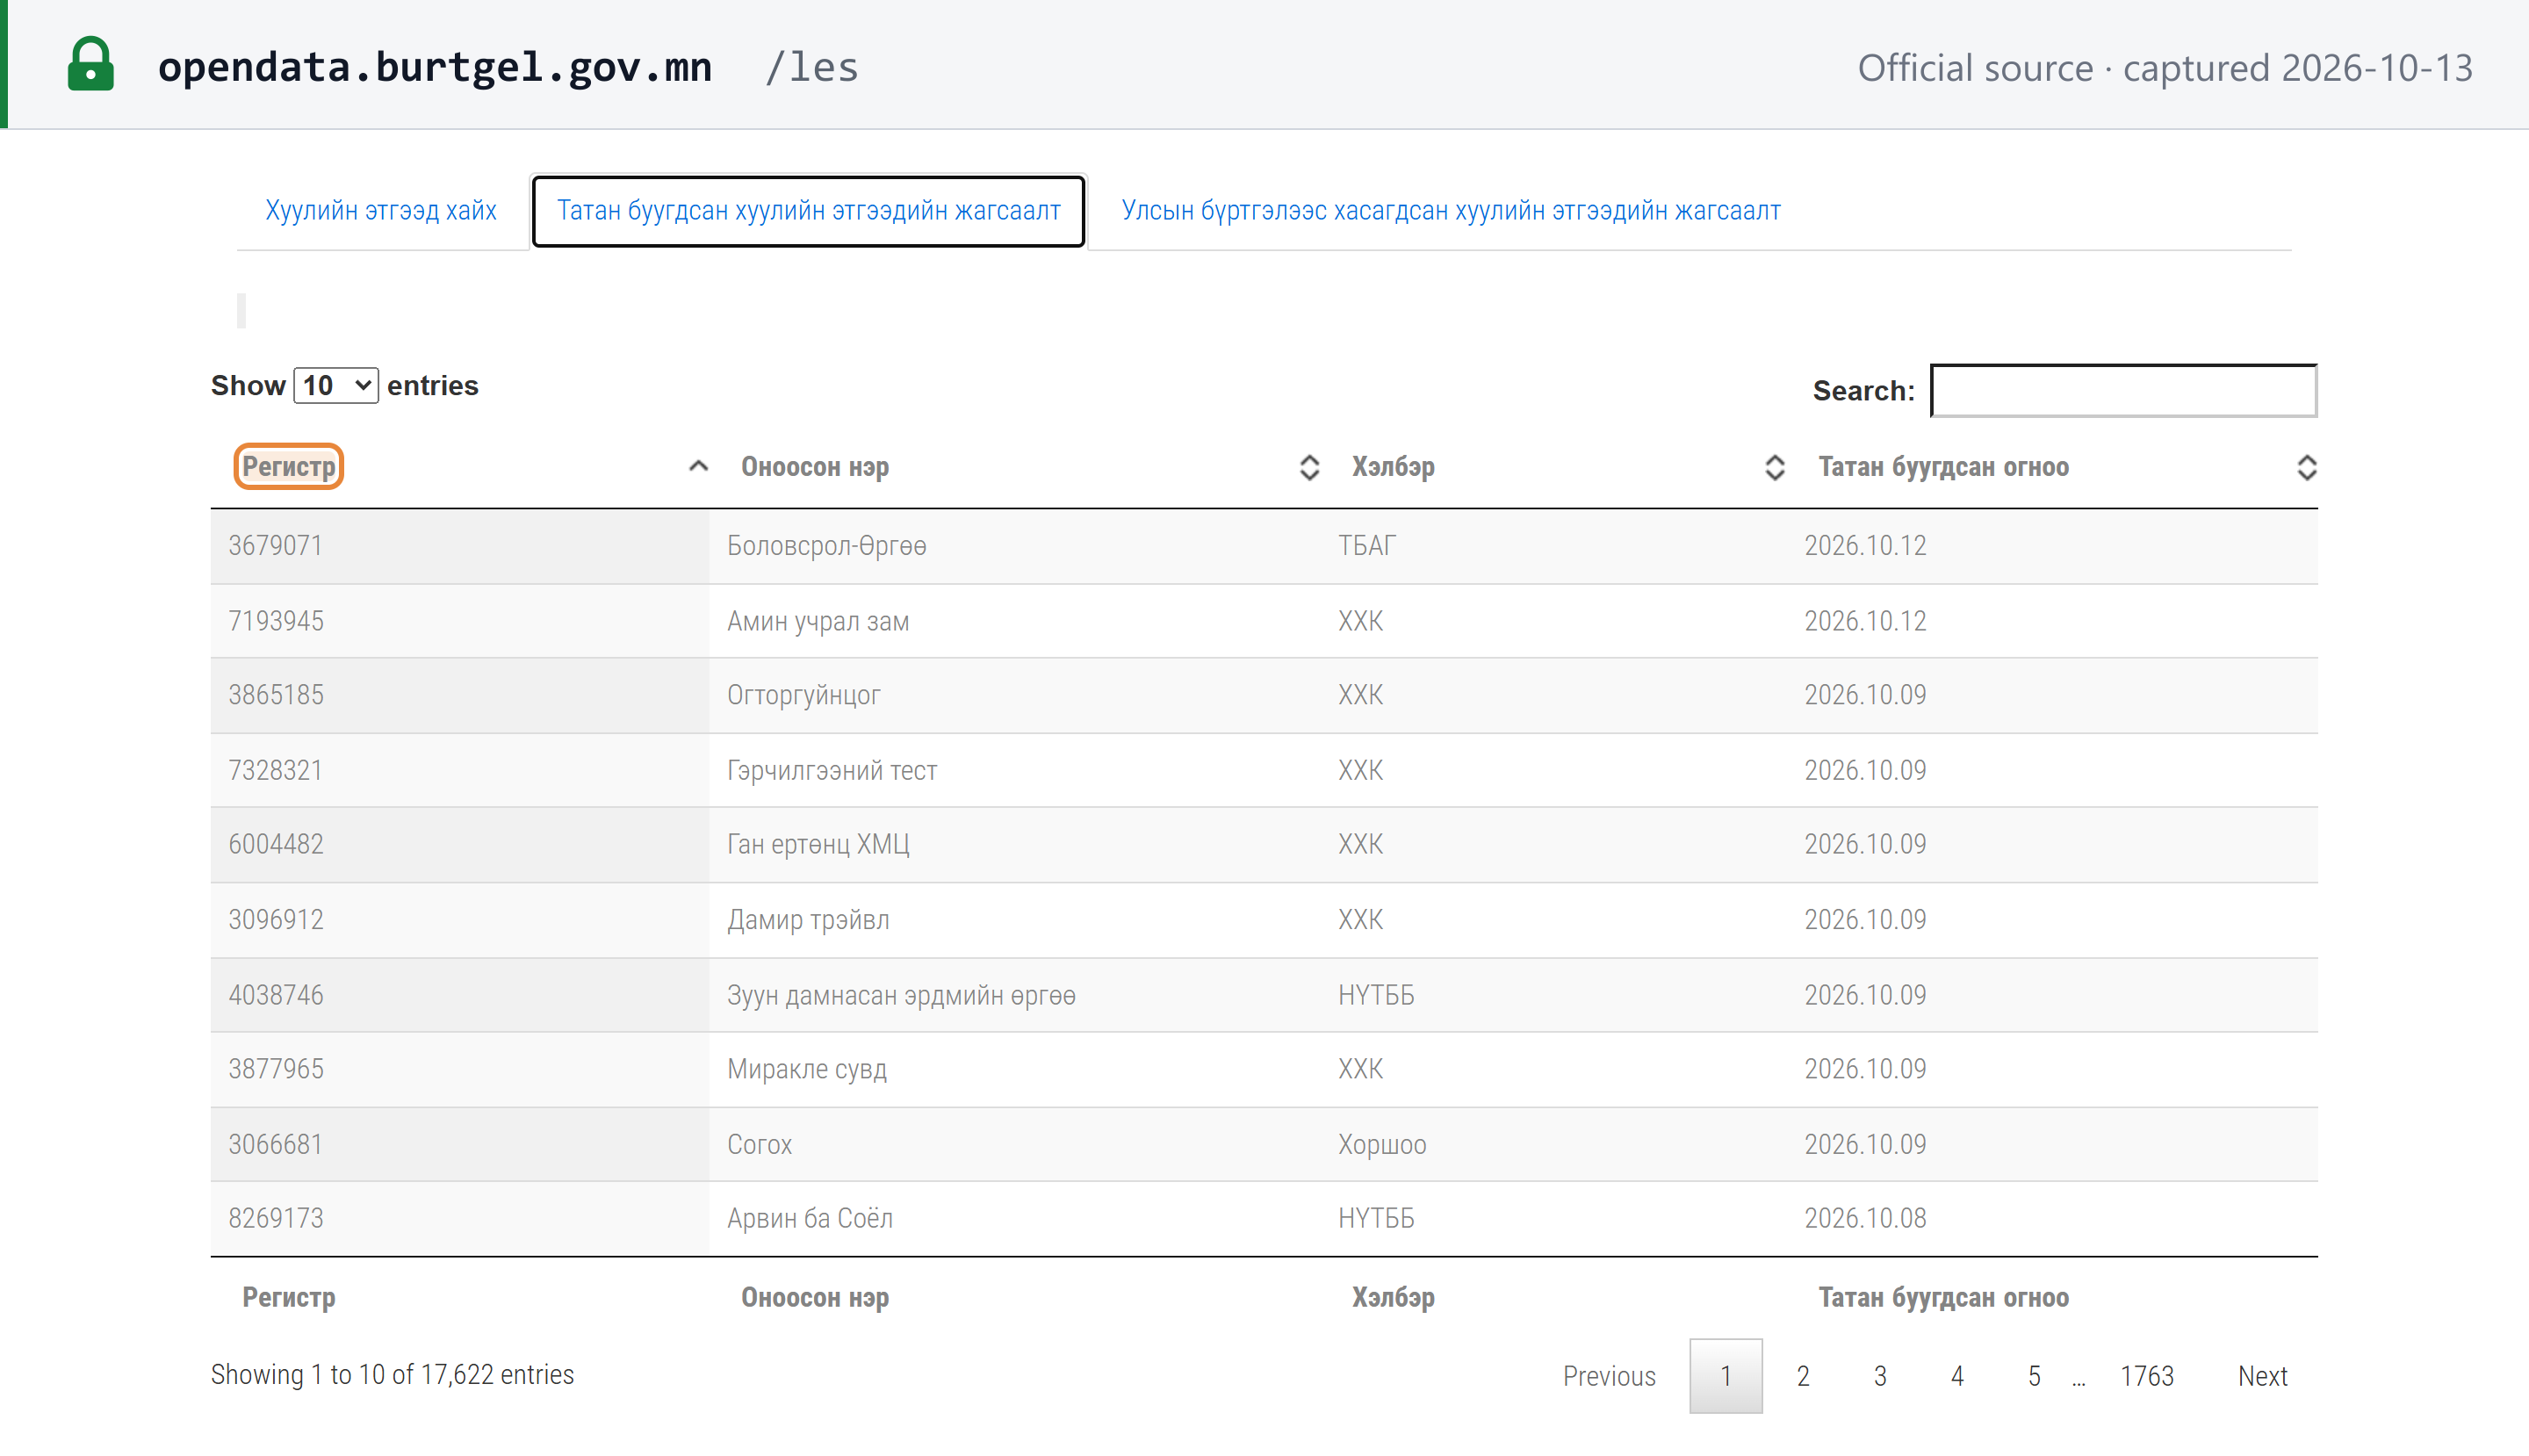Image resolution: width=2529 pixels, height=1456 pixels.
Task: Open page 2 of results
Action: 1802,1376
